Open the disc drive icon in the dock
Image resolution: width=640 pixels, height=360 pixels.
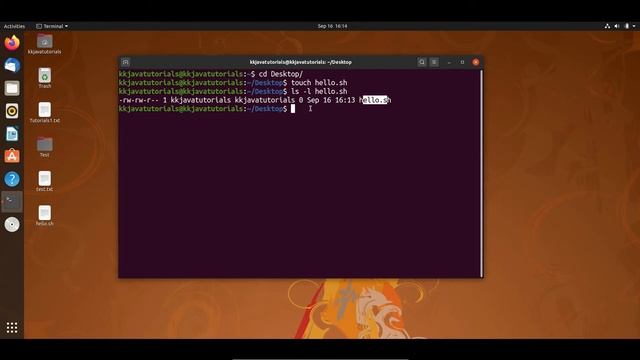click(12, 224)
